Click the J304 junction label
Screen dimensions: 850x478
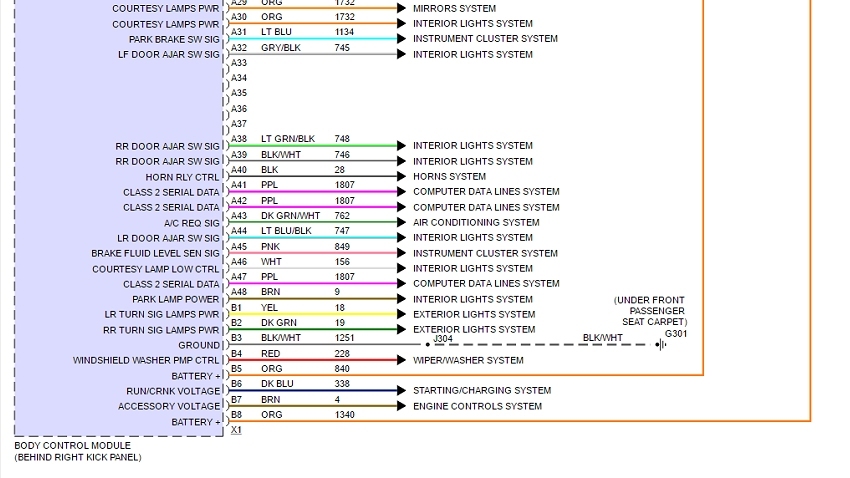pyautogui.click(x=443, y=339)
